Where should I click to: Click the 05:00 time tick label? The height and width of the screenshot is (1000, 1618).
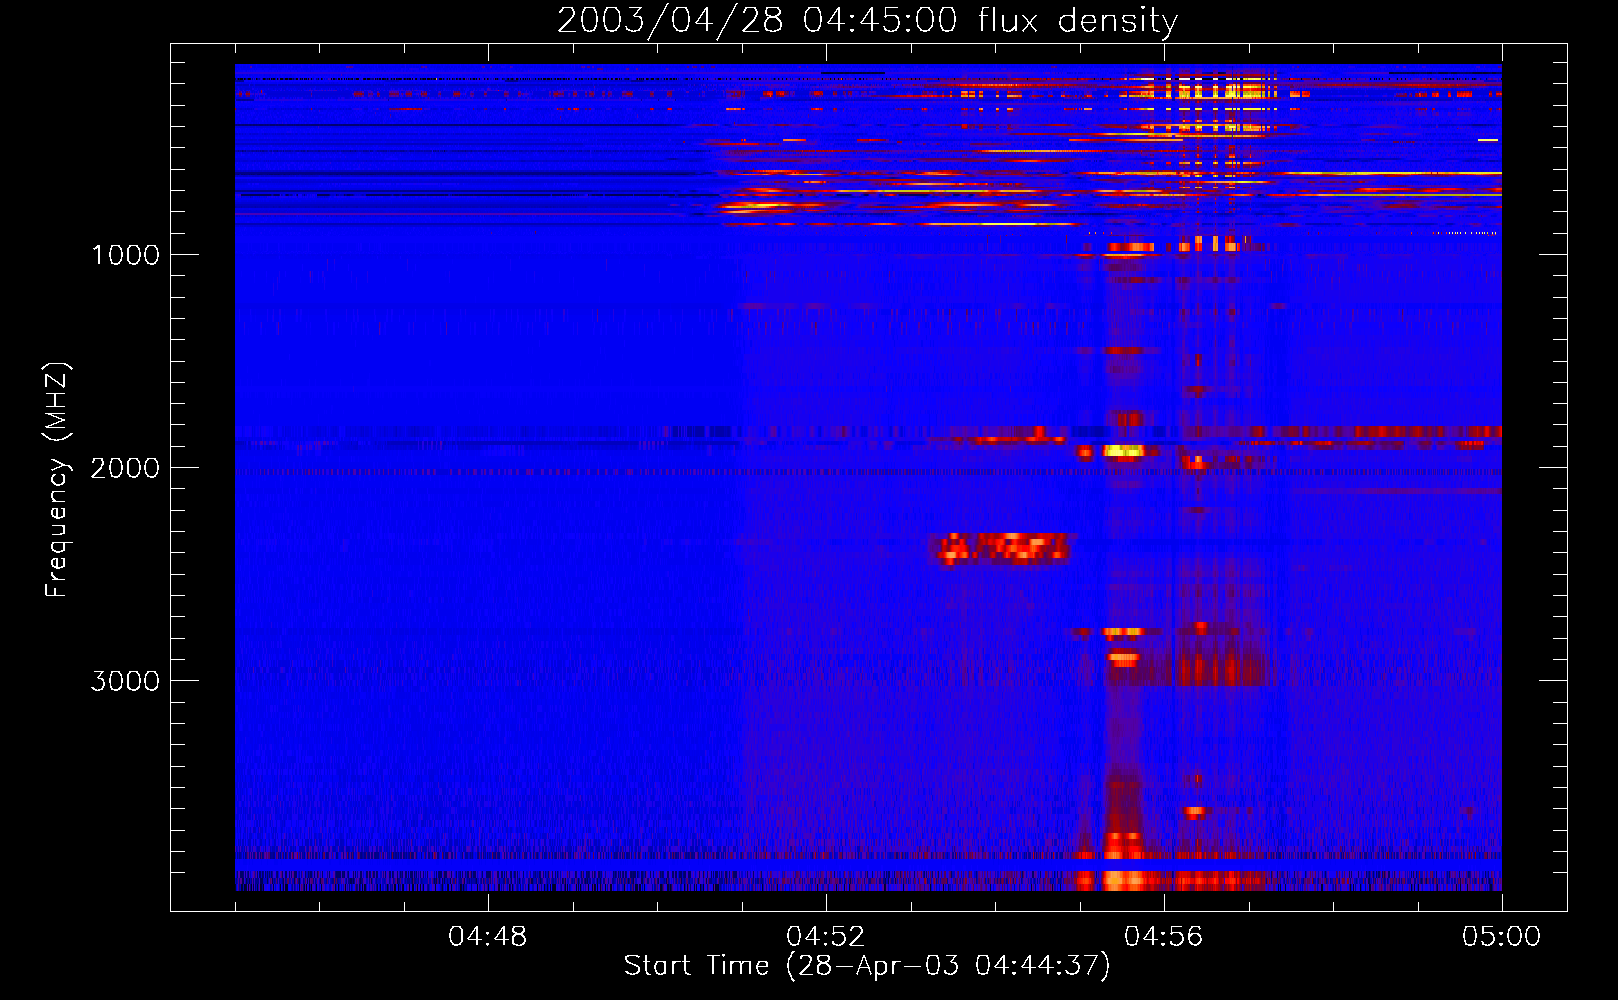[1501, 937]
